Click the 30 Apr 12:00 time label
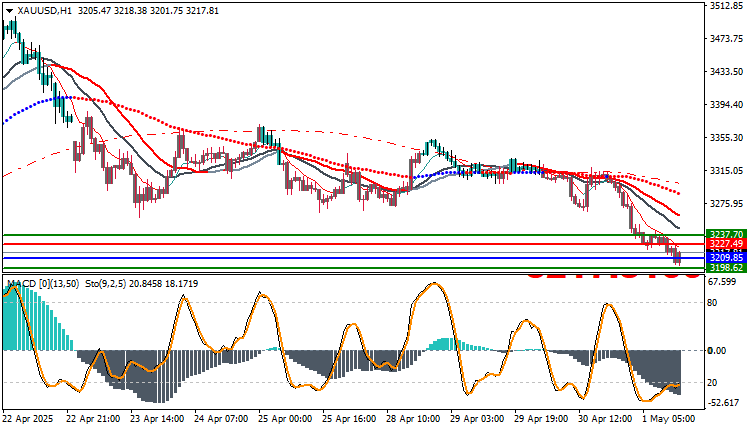 [x=605, y=419]
